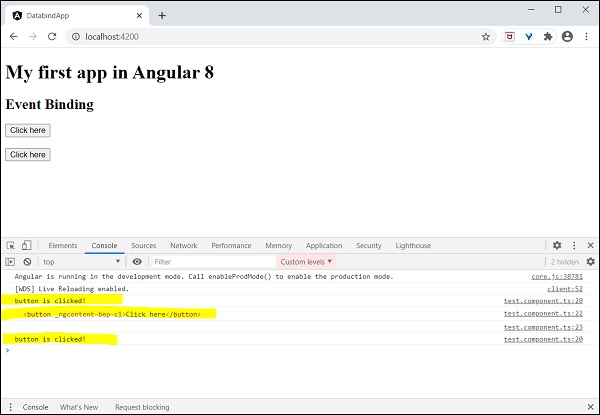Select the Console tab in DevTools

tap(104, 246)
